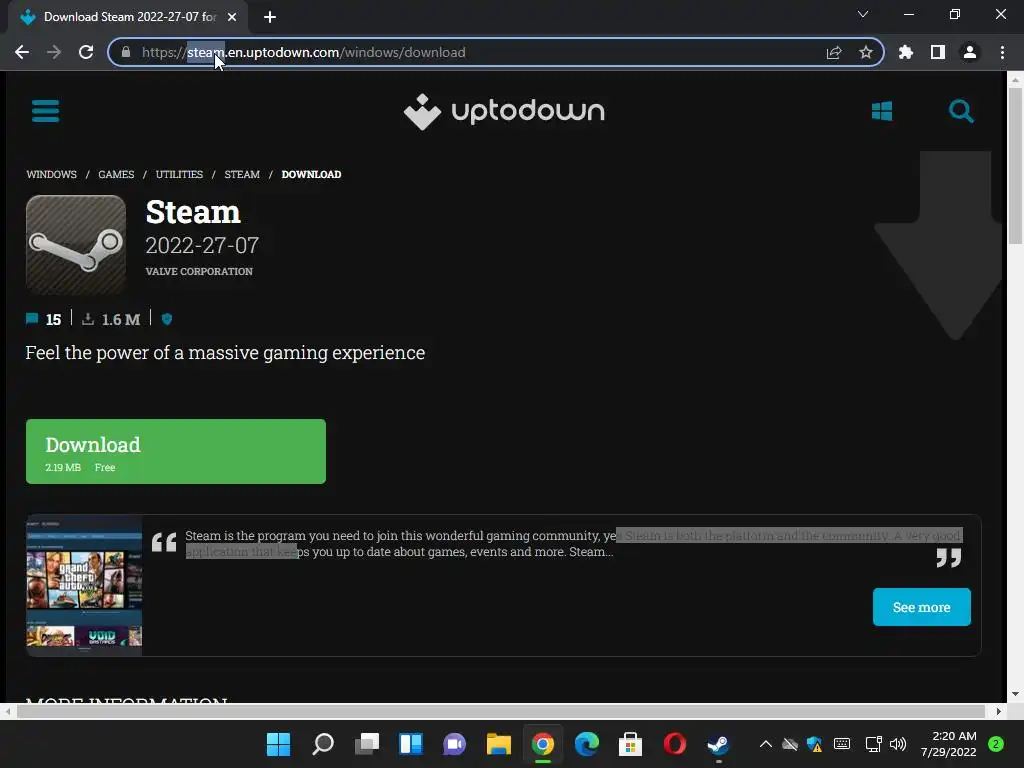Close the Download Steam tab

(x=232, y=17)
